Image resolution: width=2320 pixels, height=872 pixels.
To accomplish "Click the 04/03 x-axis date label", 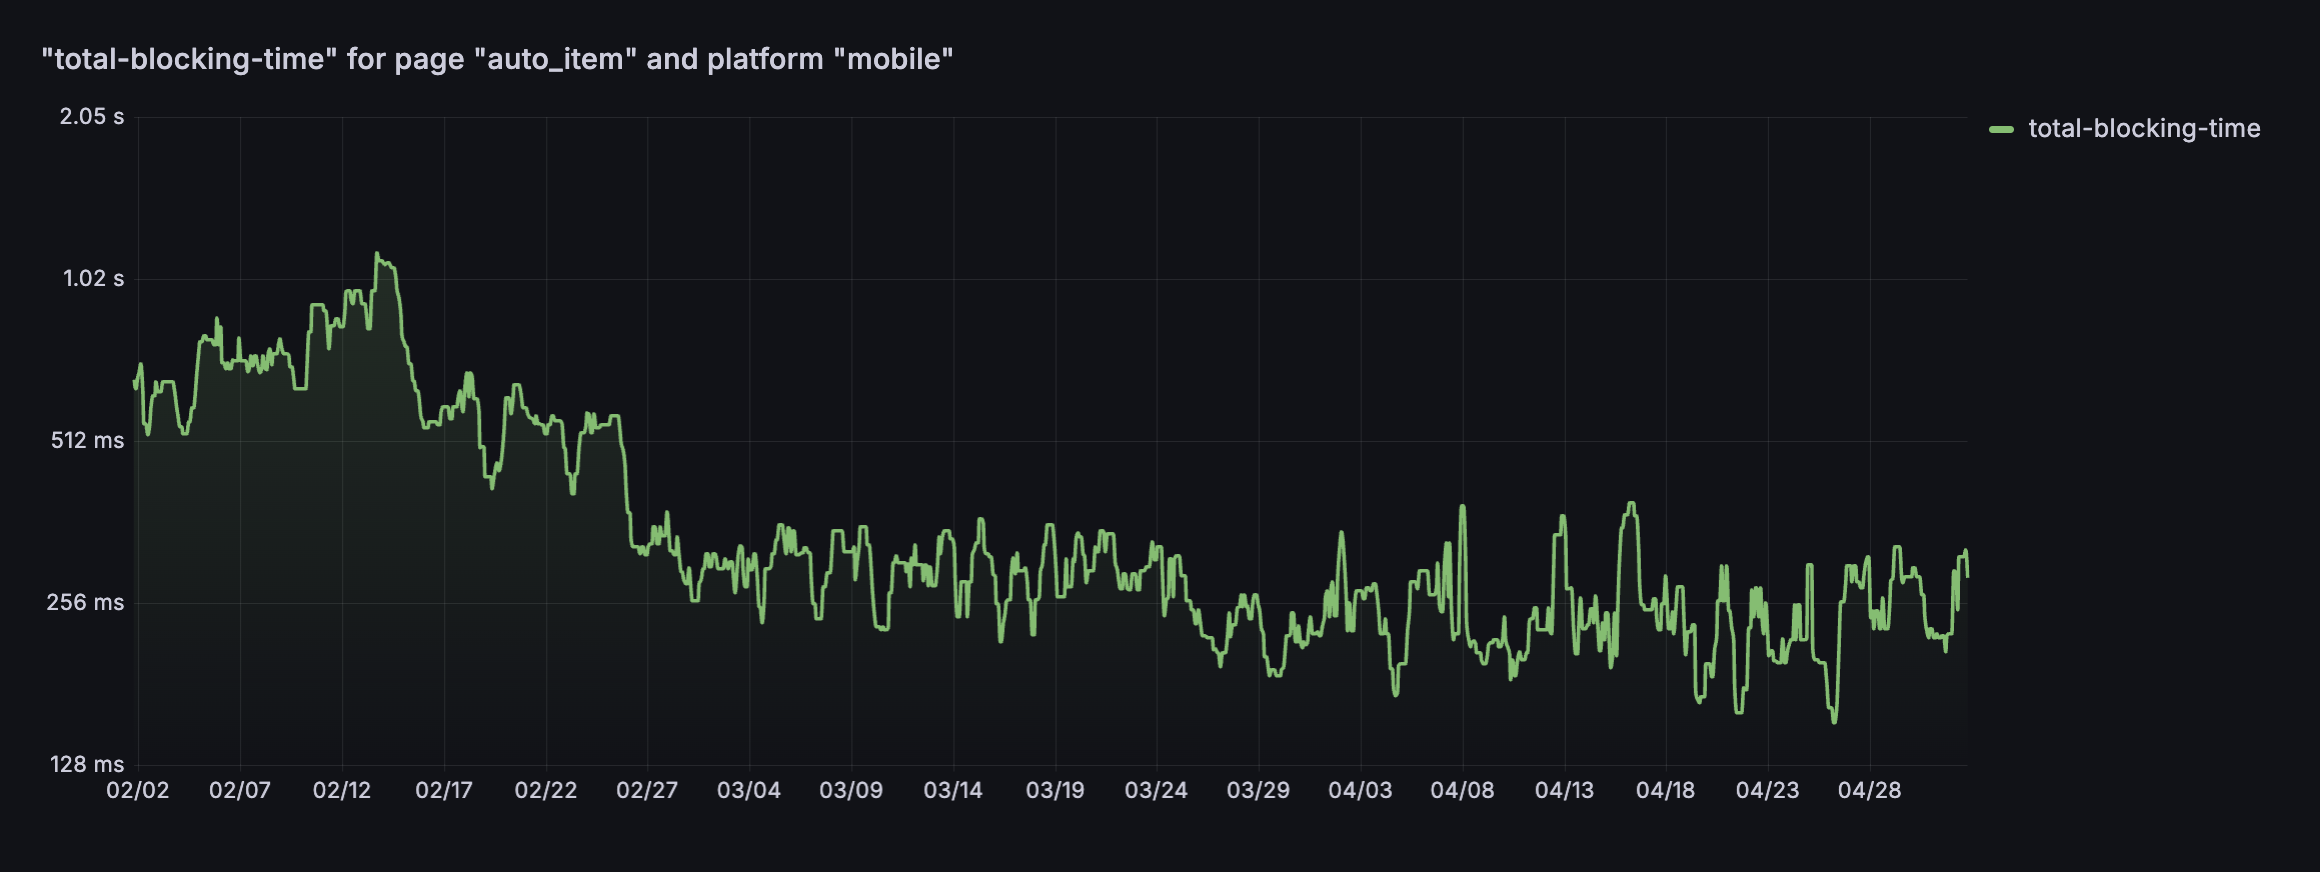I will (x=1360, y=790).
